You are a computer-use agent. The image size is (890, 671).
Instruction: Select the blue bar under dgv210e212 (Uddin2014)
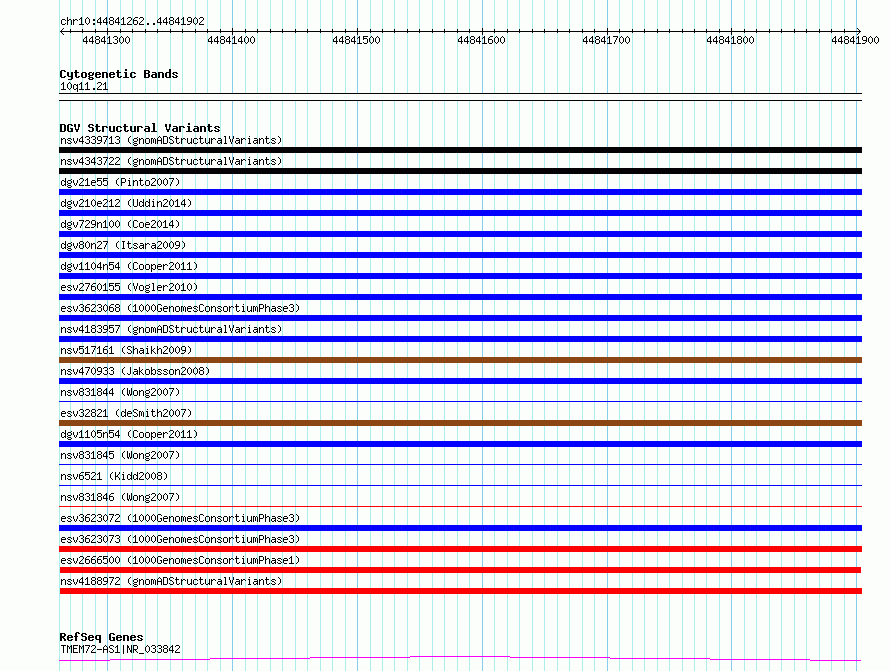click(x=460, y=213)
